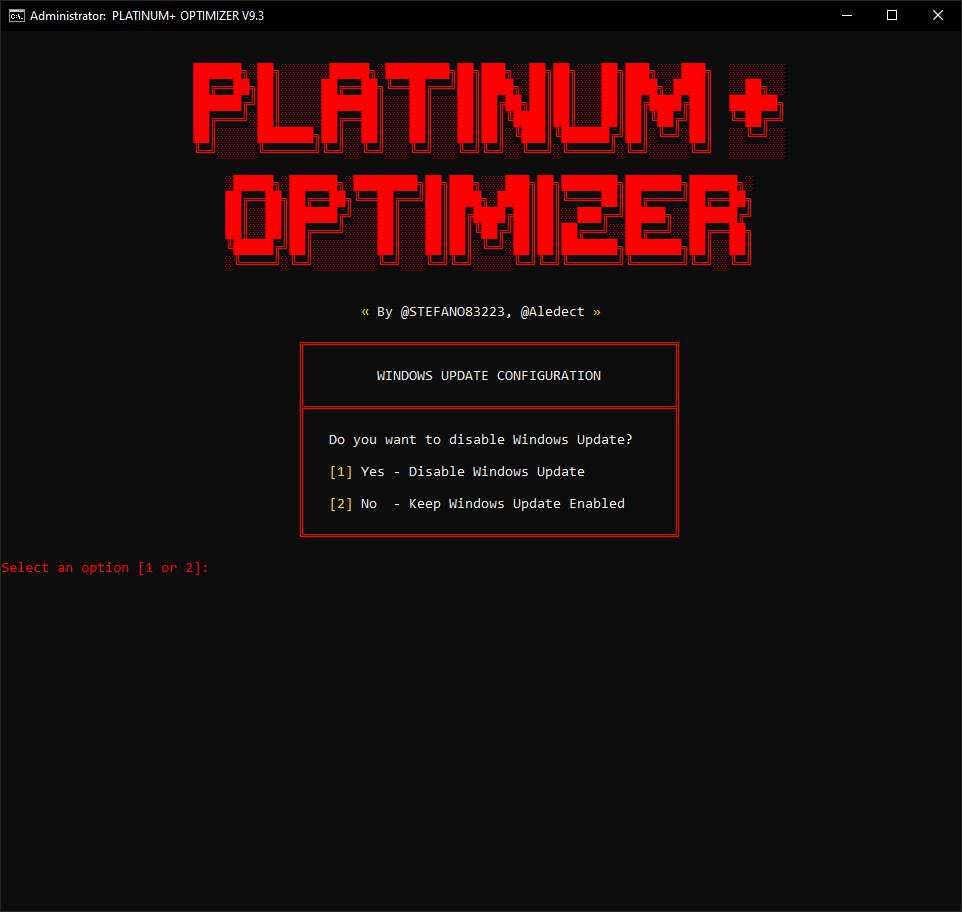962x912 pixels.
Task: Click 'Do you want to disable Windows Update?'
Action: click(x=480, y=440)
